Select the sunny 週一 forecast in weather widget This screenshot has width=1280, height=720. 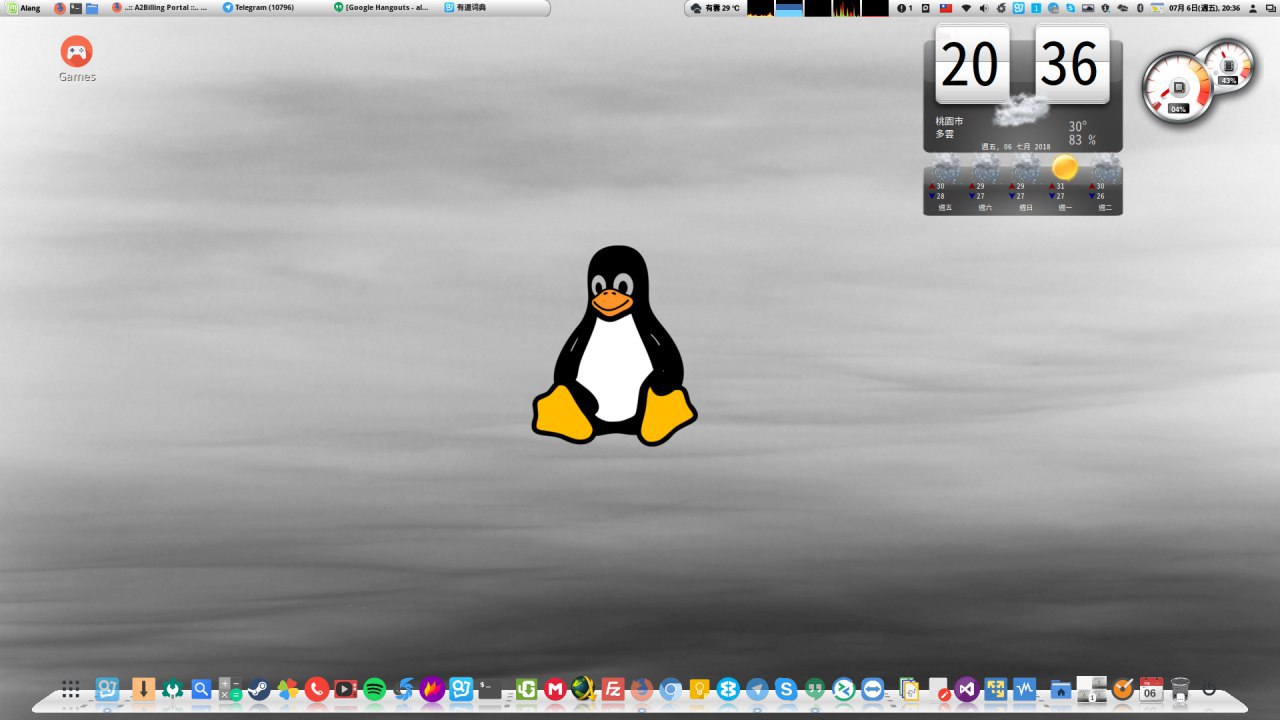1065,182
